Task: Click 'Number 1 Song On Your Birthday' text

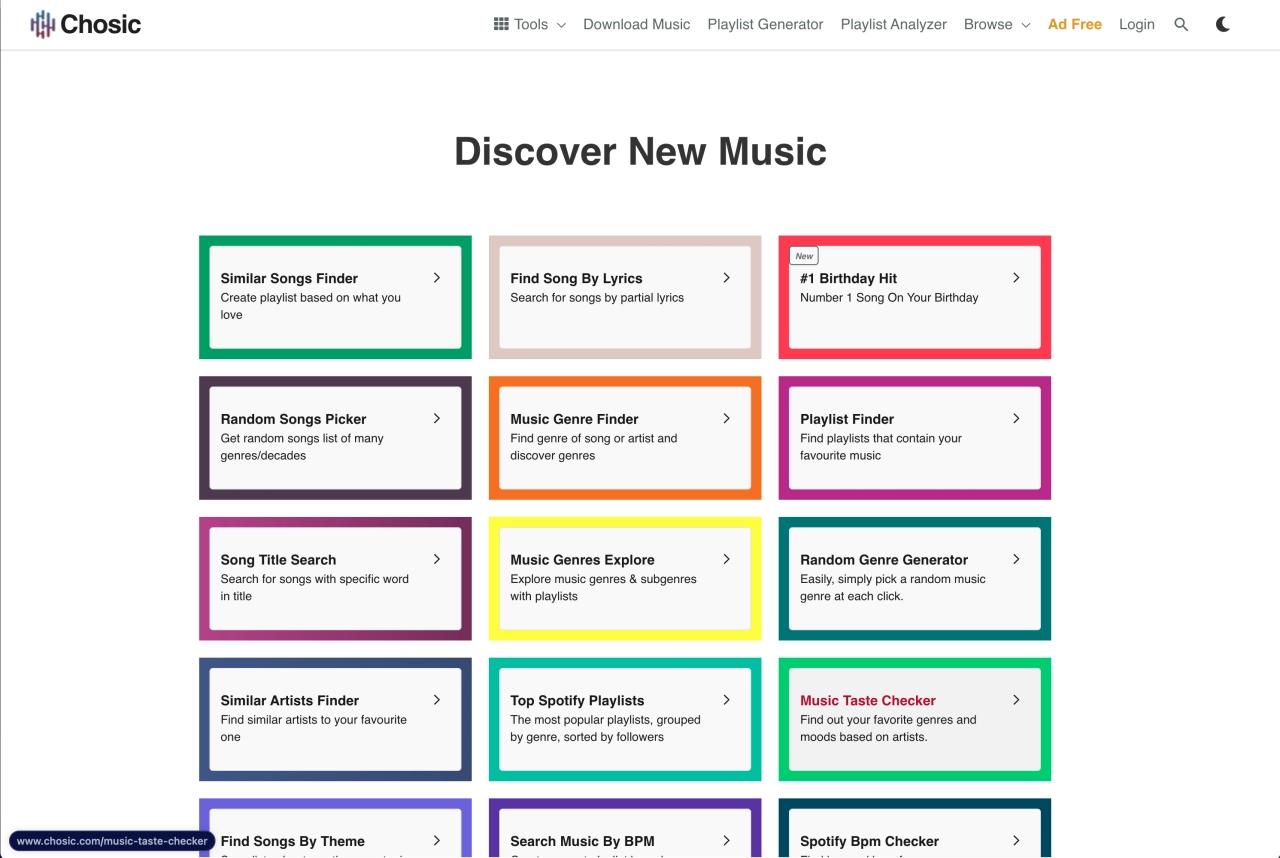Action: (x=889, y=298)
